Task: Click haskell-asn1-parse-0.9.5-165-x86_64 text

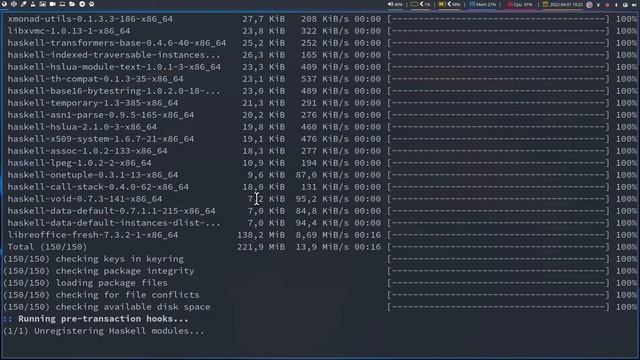Action: pos(101,115)
